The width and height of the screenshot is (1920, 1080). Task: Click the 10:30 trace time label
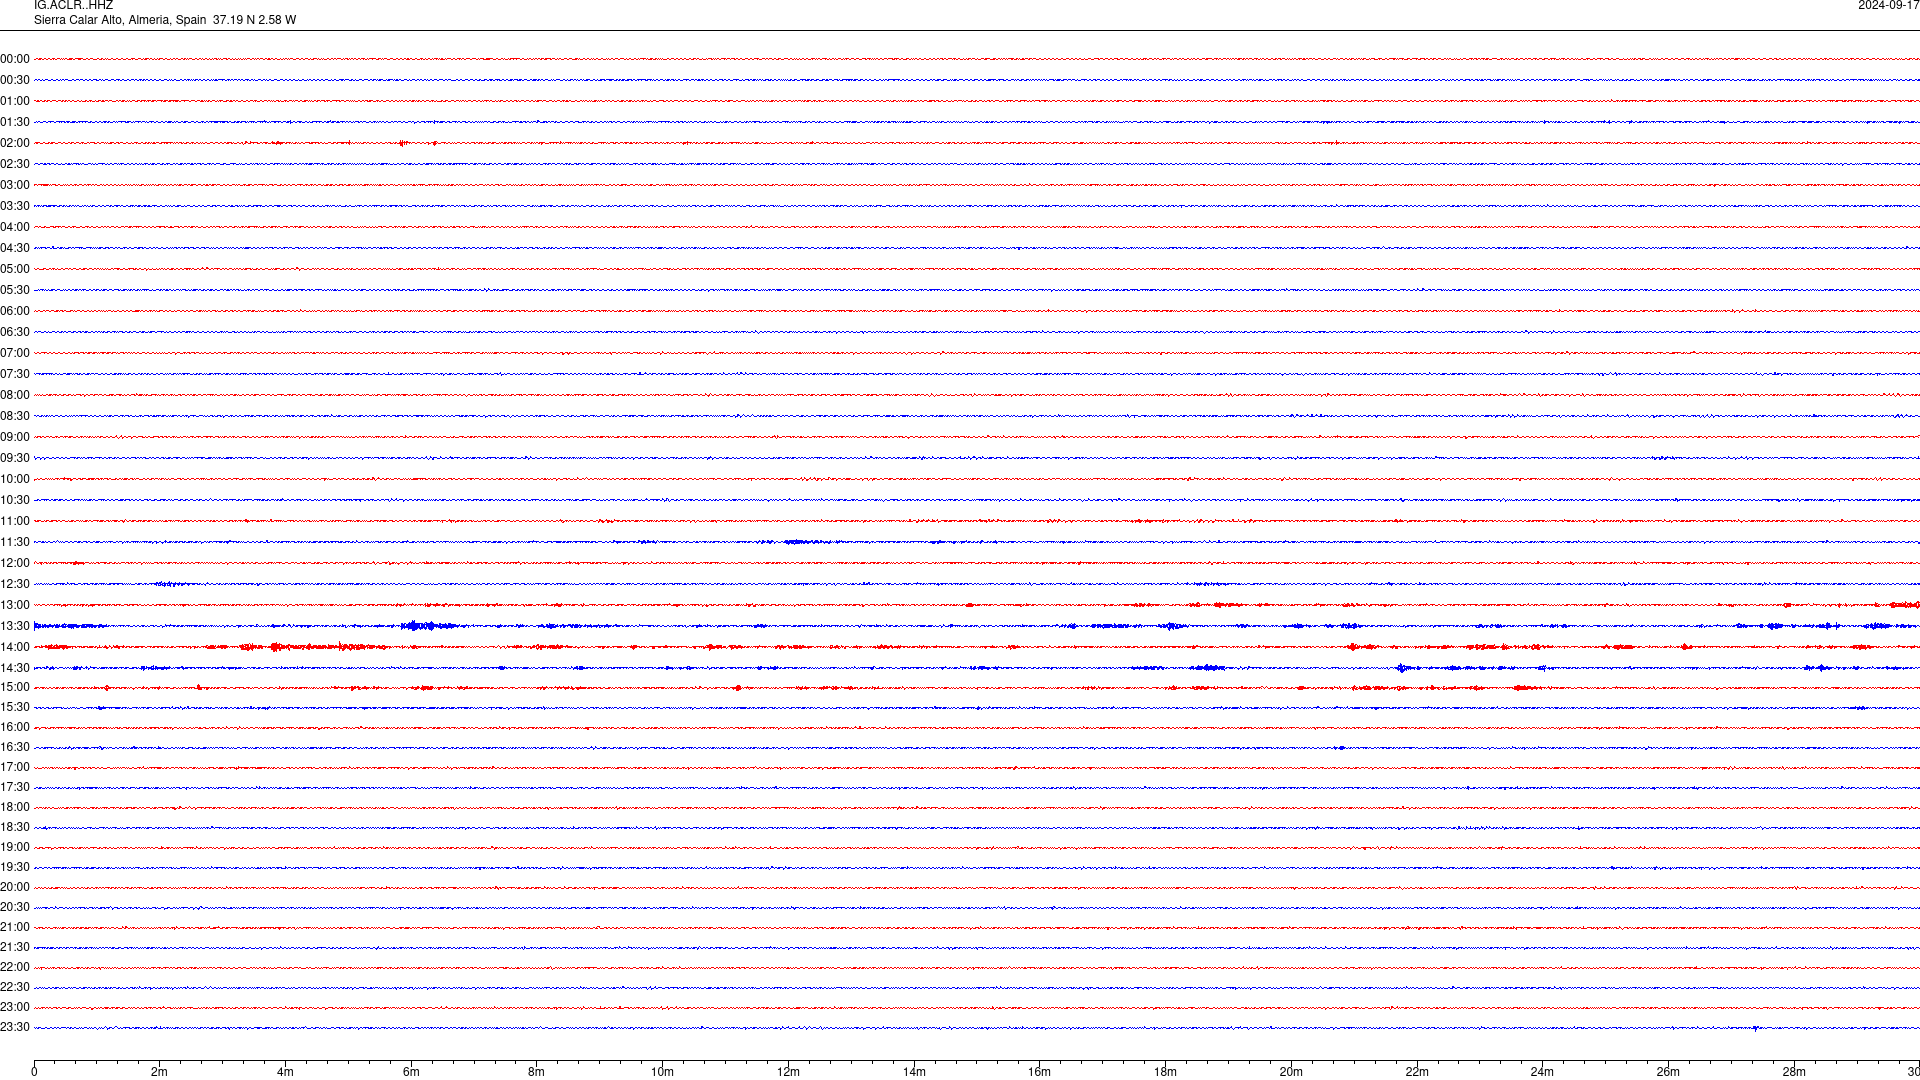click(15, 500)
